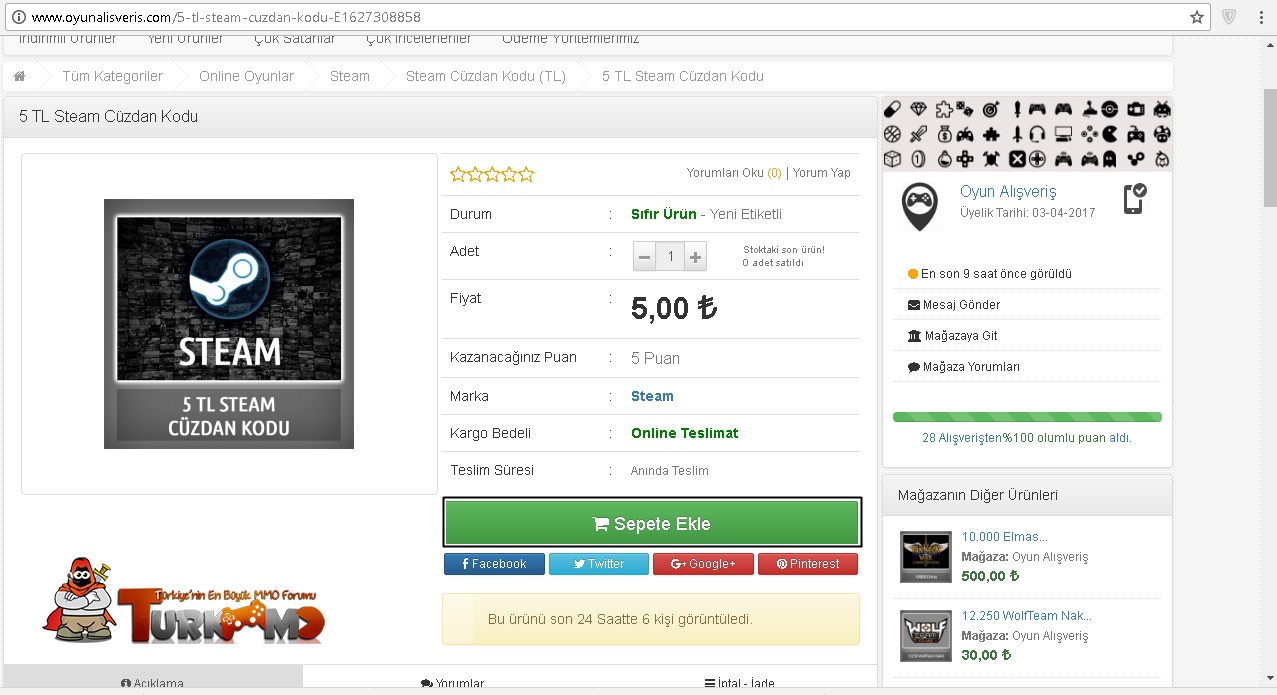Click the 500,00 ₺ price of 10.000 Elmas
Image resolution: width=1277 pixels, height=695 pixels.
(990, 576)
